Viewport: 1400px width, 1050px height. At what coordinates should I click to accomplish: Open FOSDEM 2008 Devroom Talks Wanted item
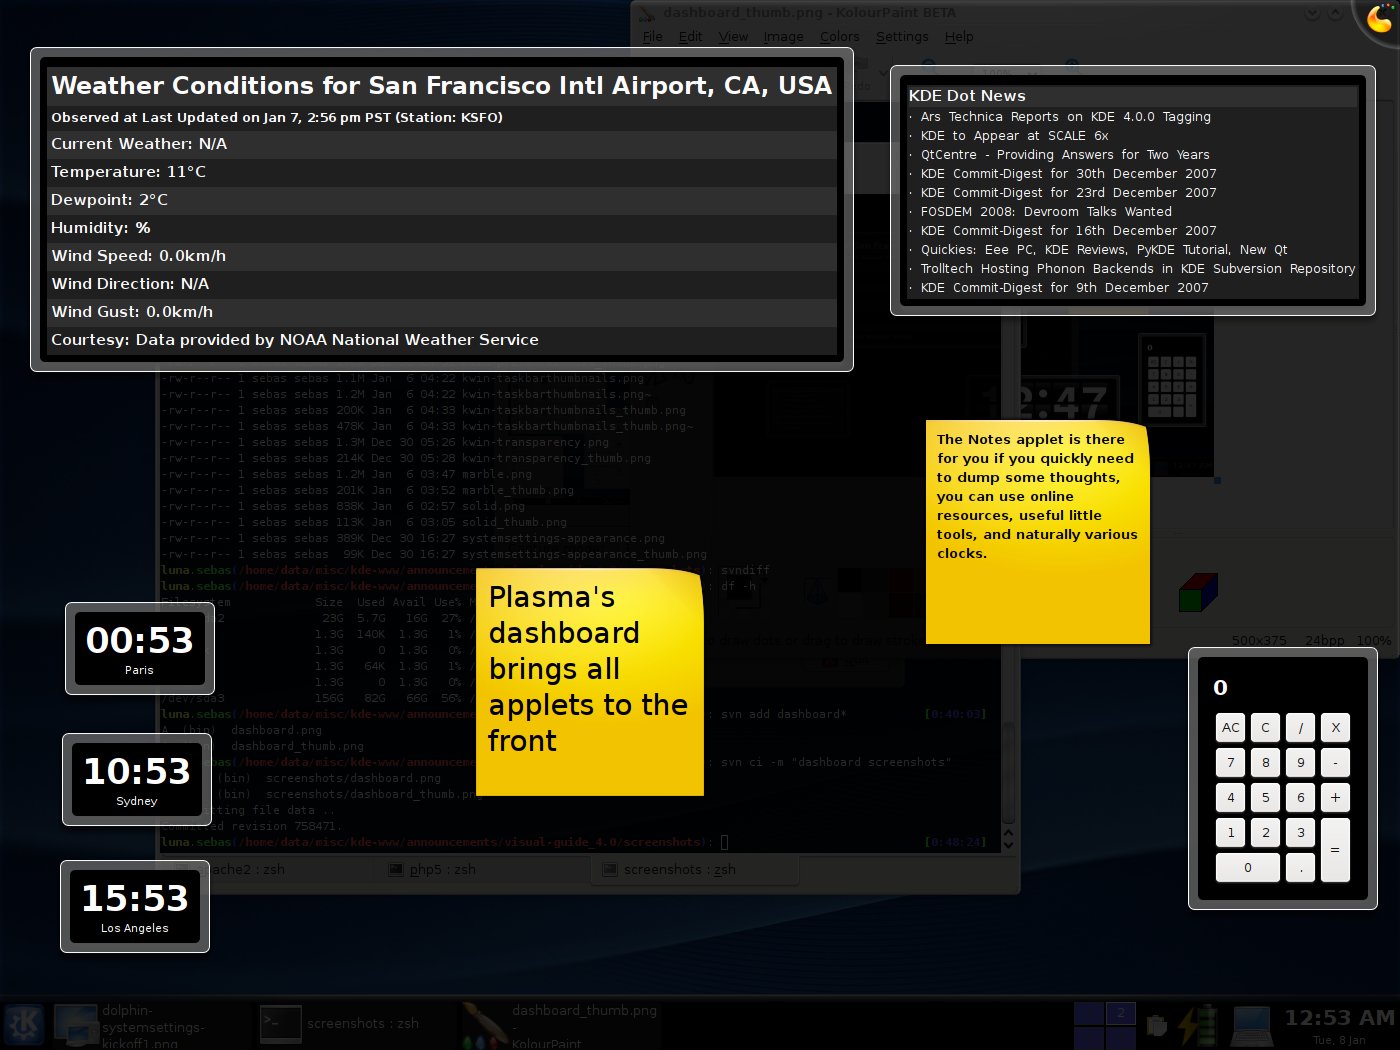pyautogui.click(x=1046, y=212)
